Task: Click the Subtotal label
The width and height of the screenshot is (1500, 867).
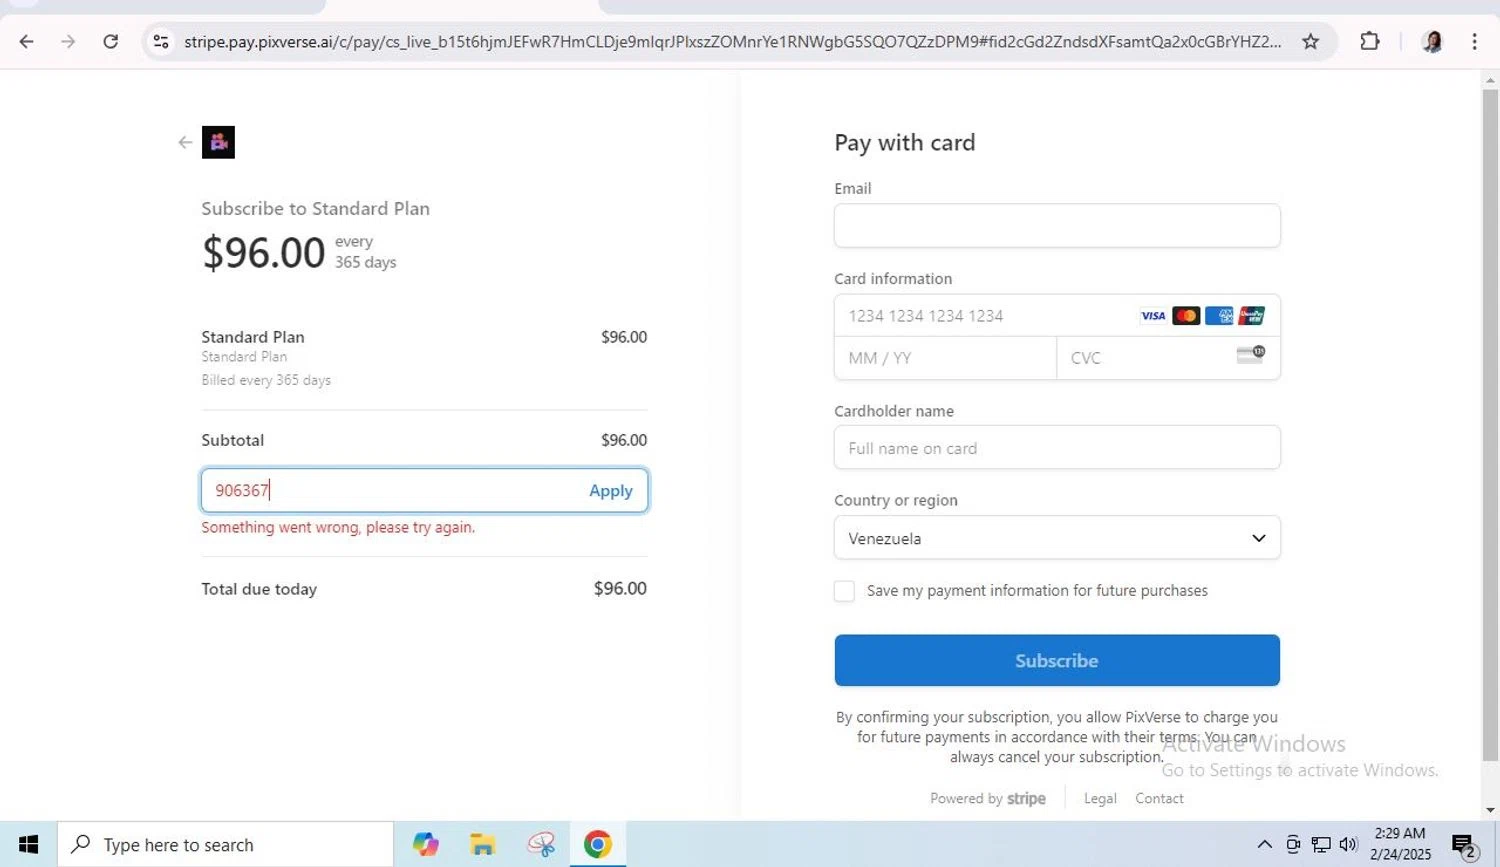Action: coord(233,440)
